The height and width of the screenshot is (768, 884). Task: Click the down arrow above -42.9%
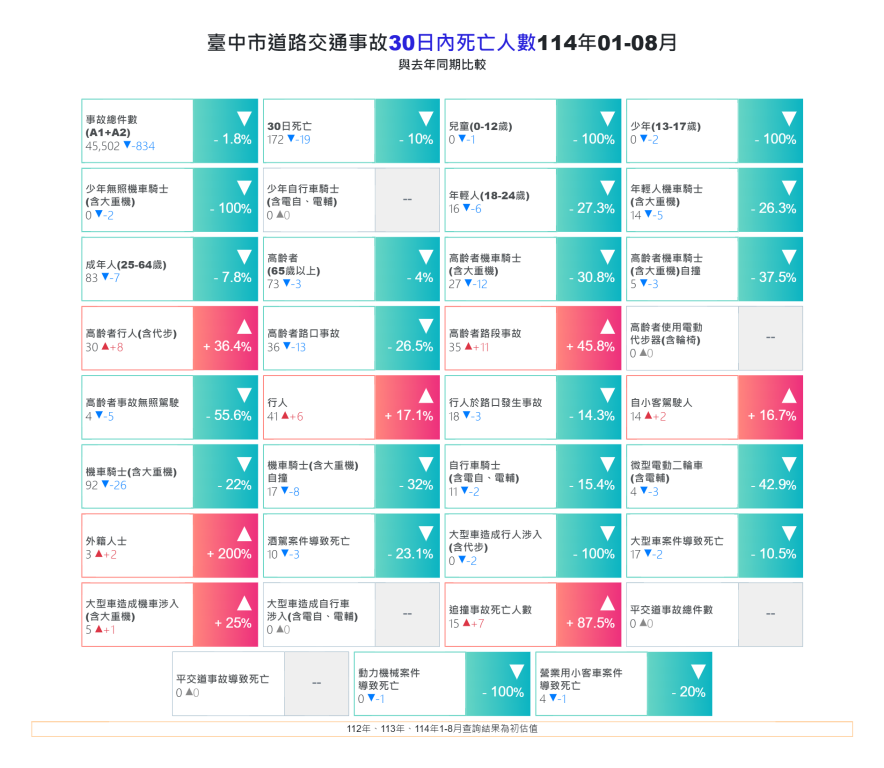click(789, 463)
